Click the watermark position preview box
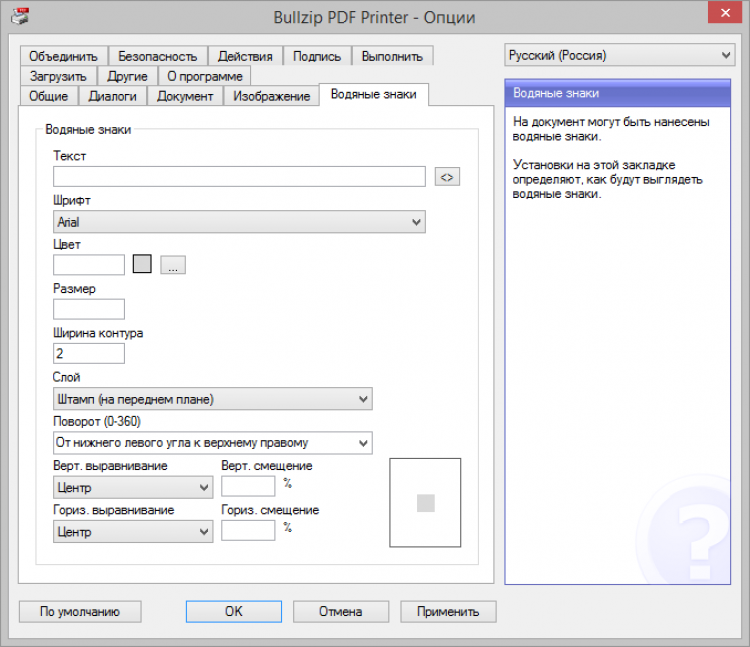The width and height of the screenshot is (750, 647). point(425,503)
